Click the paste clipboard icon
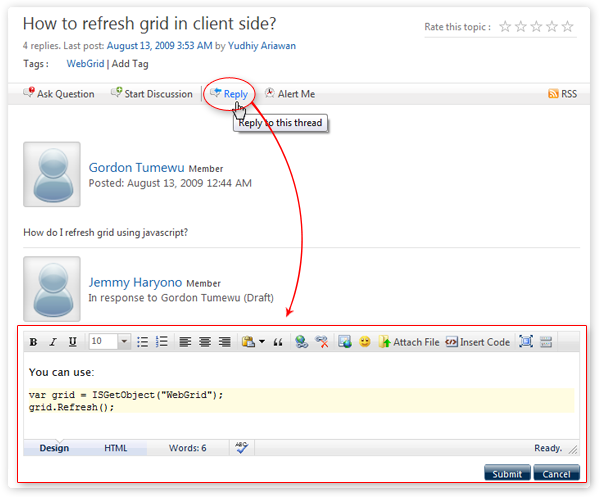600x497 pixels. [x=248, y=342]
